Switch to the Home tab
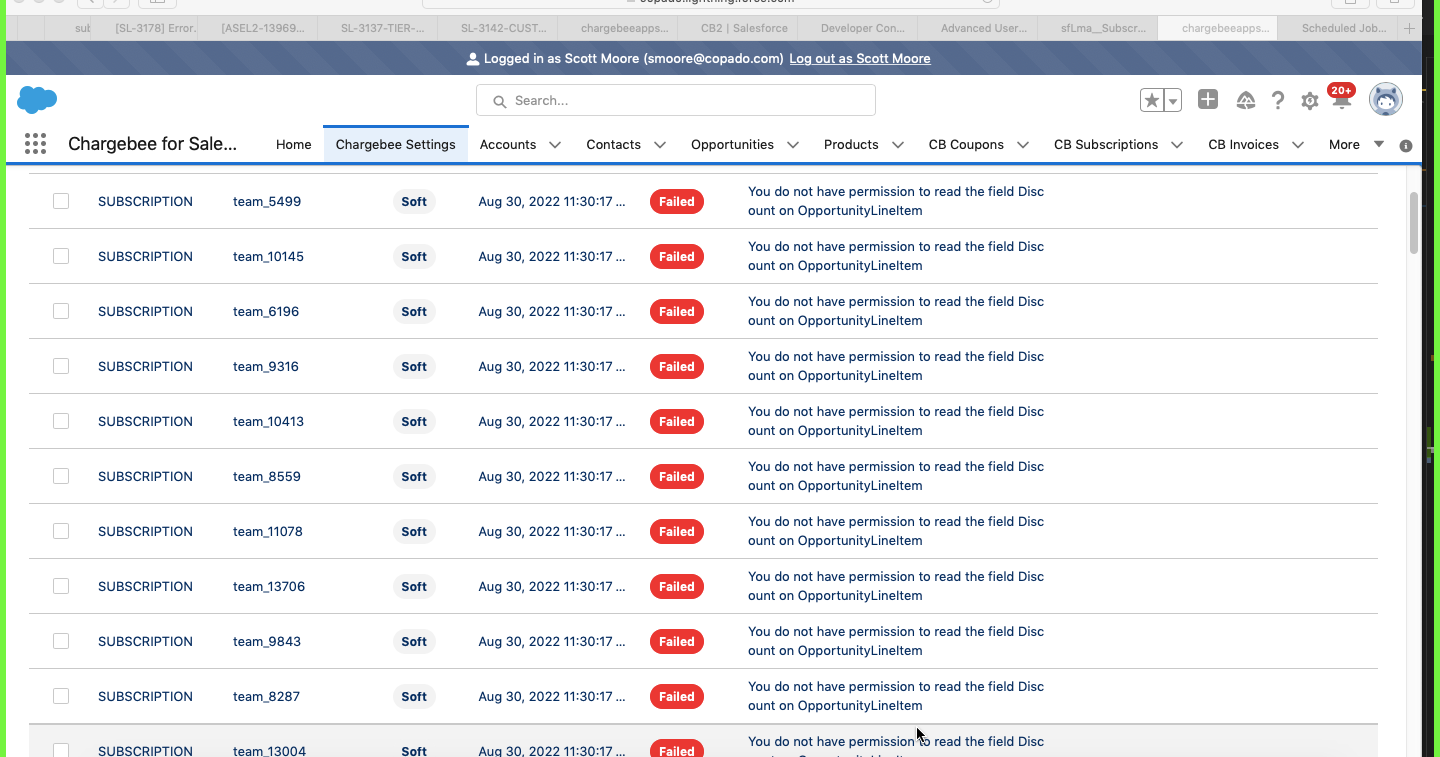The height and width of the screenshot is (757, 1440). [x=293, y=144]
